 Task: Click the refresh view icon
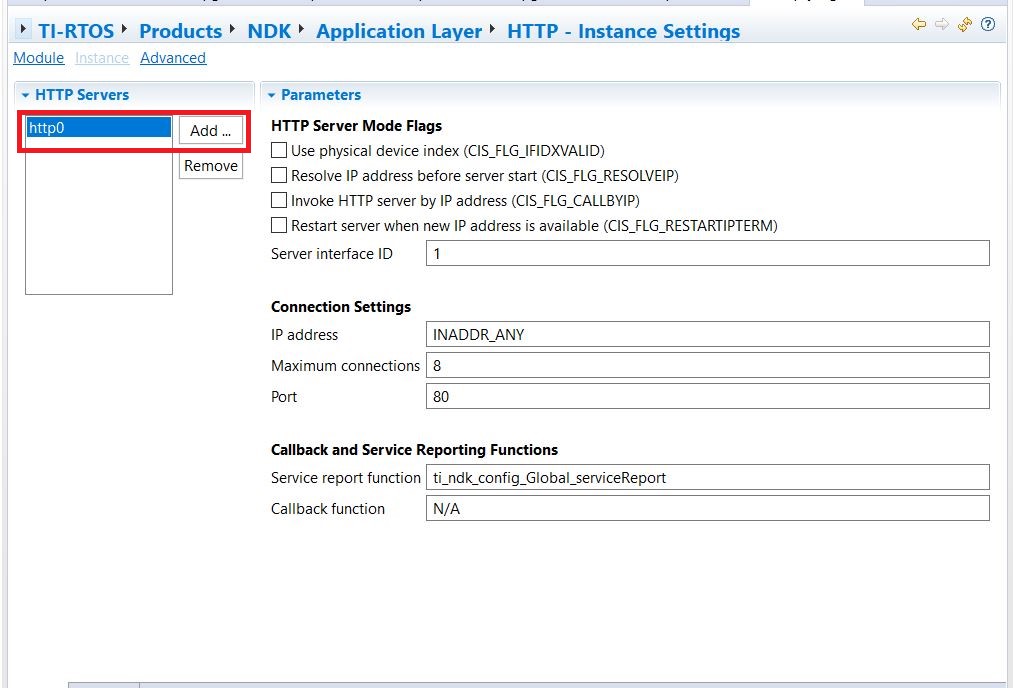[965, 24]
